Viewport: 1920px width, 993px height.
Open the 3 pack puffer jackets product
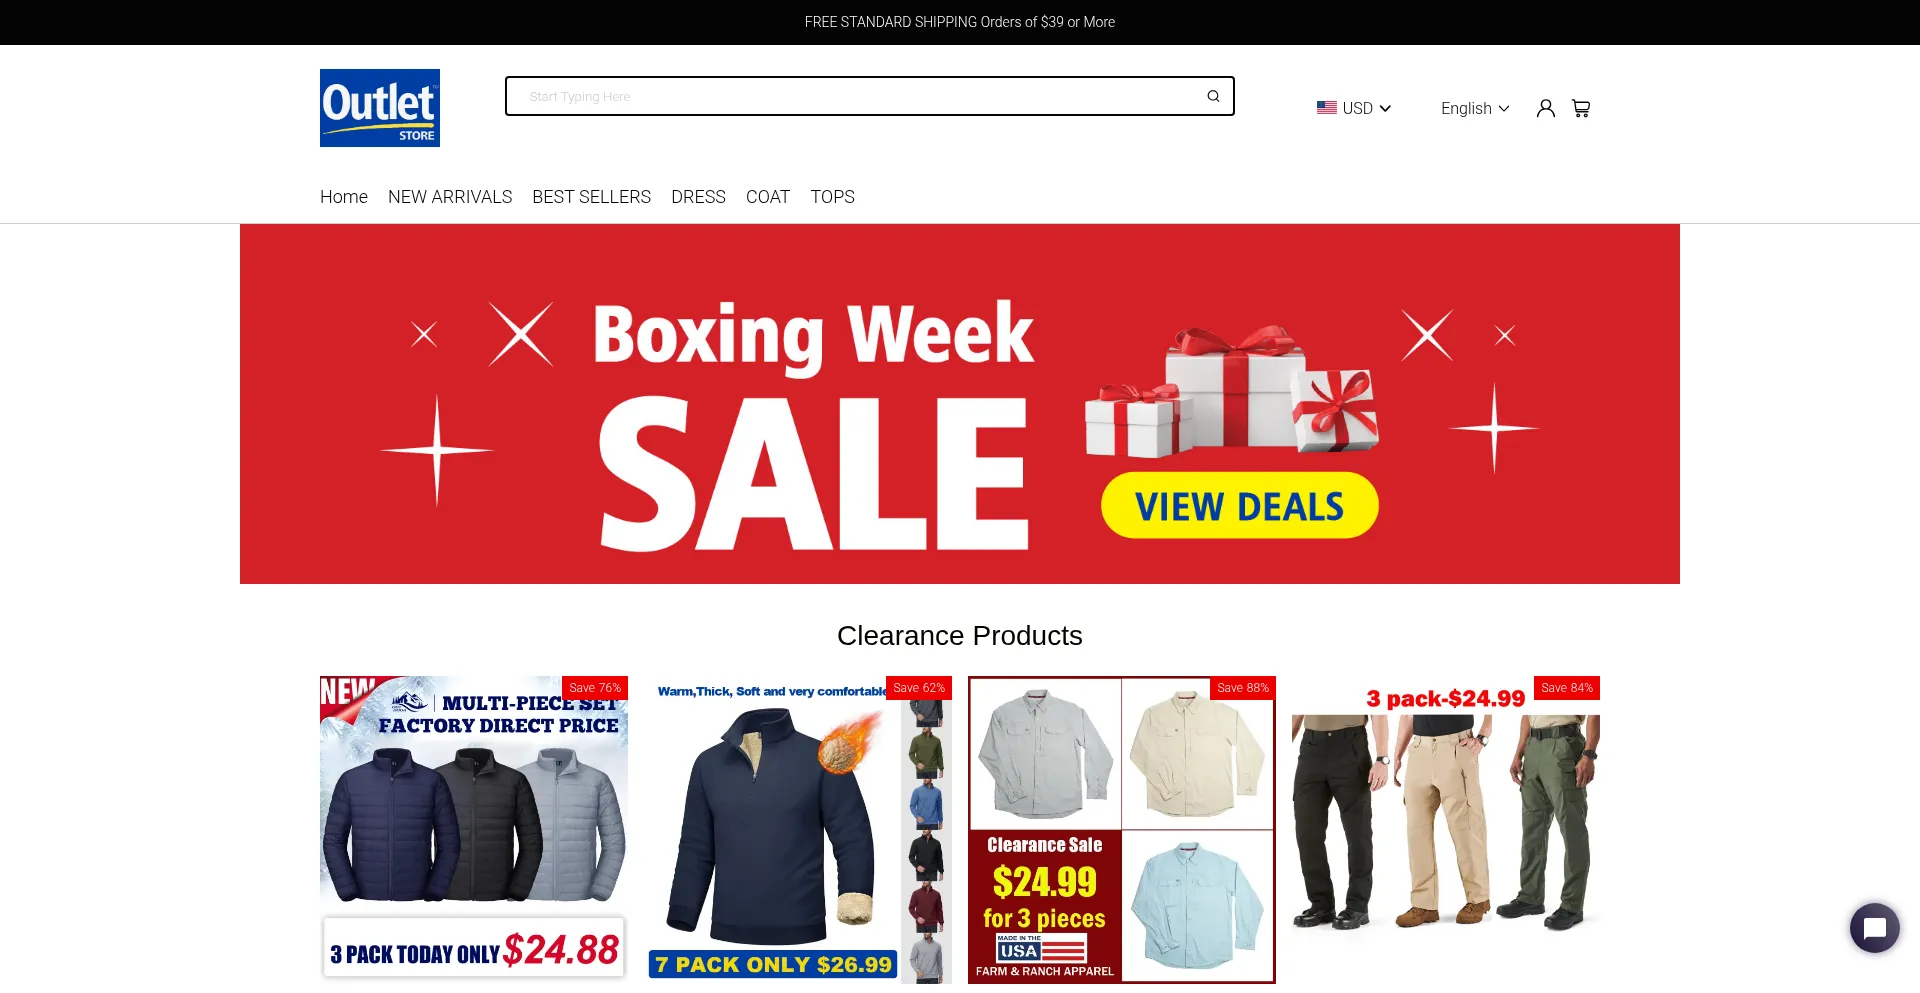click(x=474, y=830)
